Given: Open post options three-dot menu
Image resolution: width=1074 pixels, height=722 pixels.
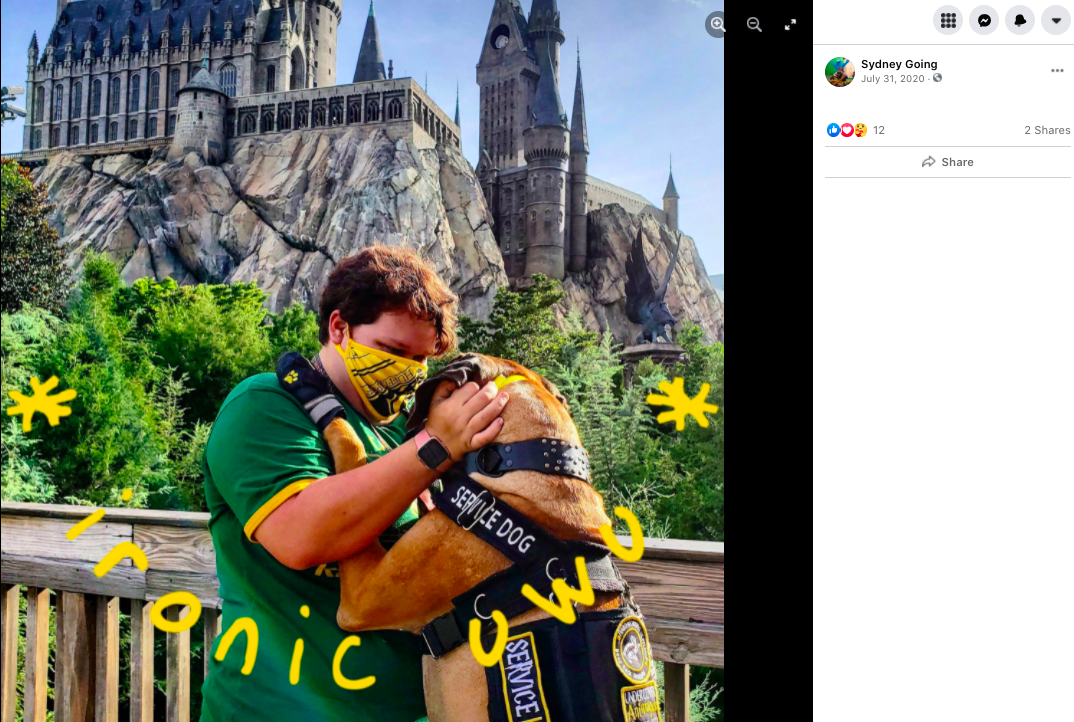Looking at the screenshot, I should click(x=1057, y=71).
